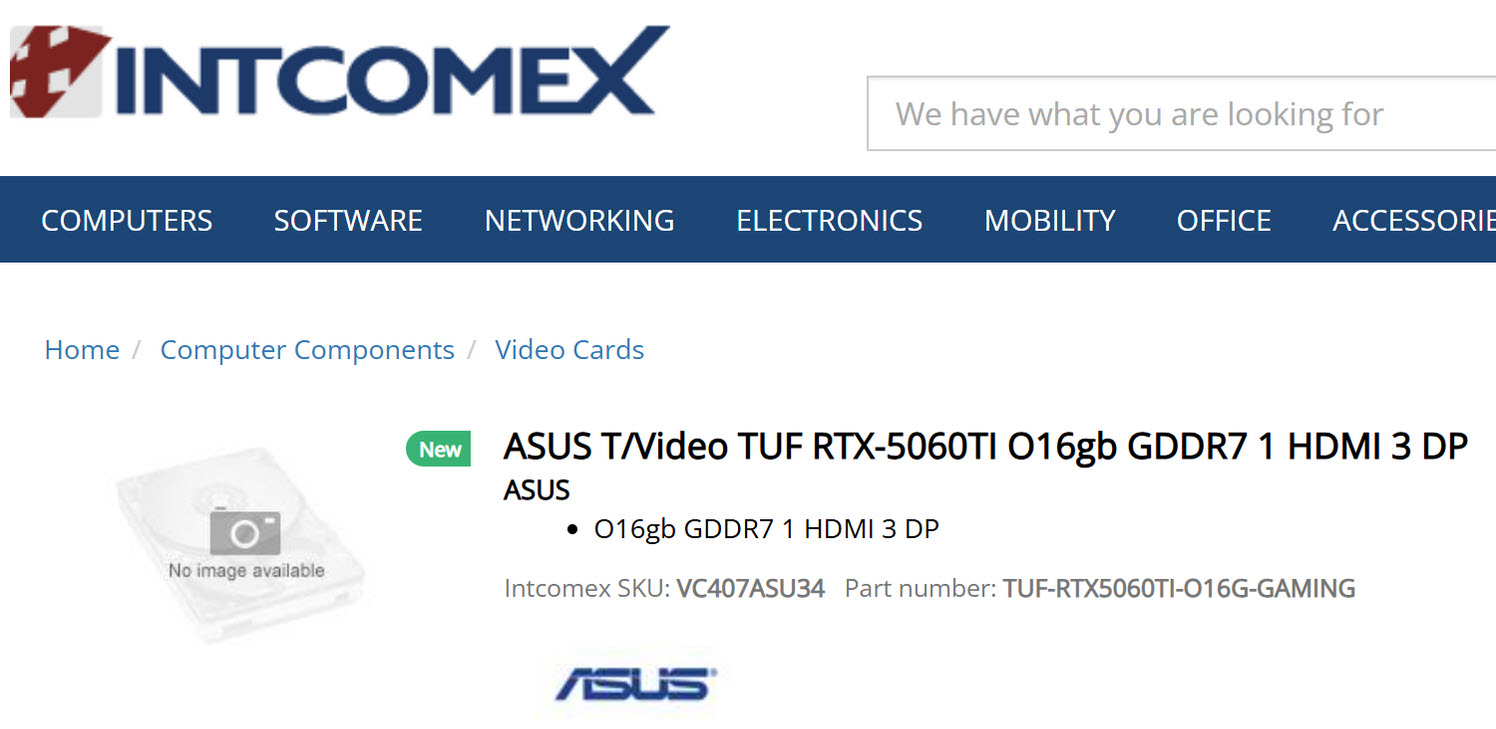Viewport: 1496px width, 729px height.
Task: Click the Intcomex logo
Action: [x=340, y=72]
